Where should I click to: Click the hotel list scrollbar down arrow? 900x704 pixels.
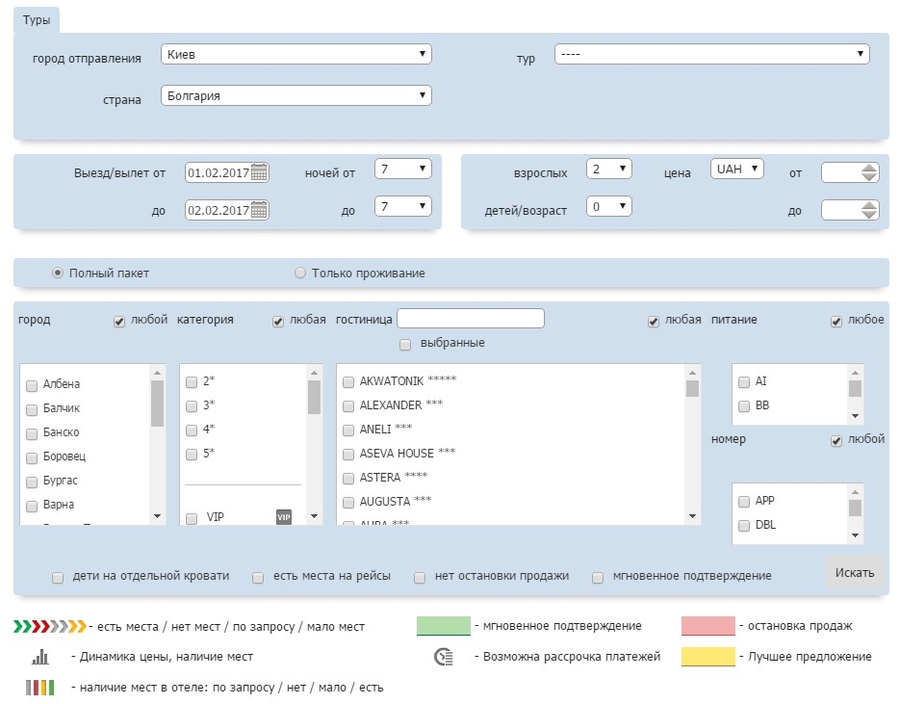pos(692,516)
